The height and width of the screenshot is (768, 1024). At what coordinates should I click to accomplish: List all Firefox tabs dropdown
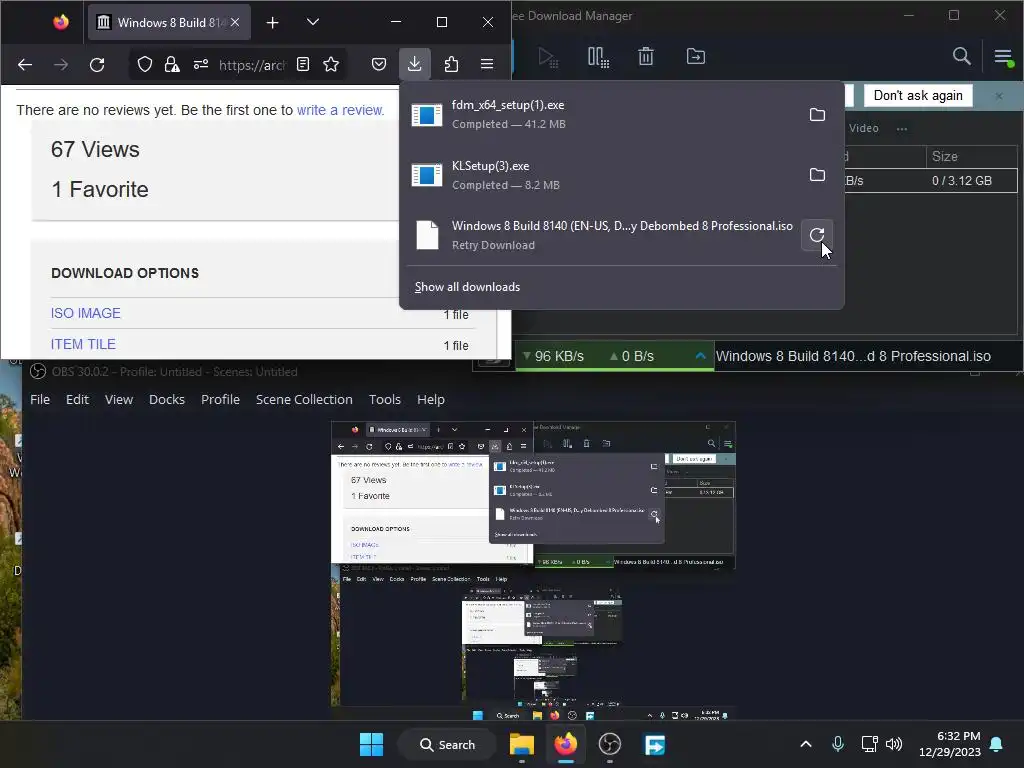313,22
